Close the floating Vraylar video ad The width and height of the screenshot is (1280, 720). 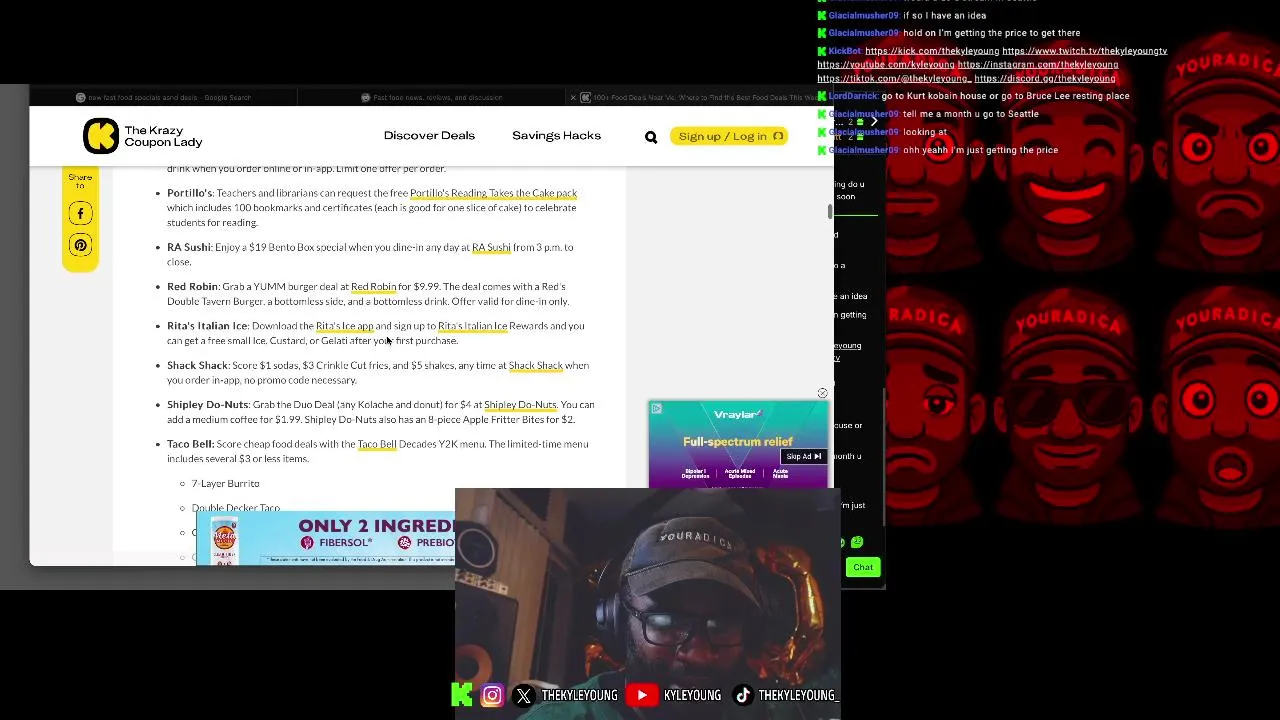click(822, 393)
